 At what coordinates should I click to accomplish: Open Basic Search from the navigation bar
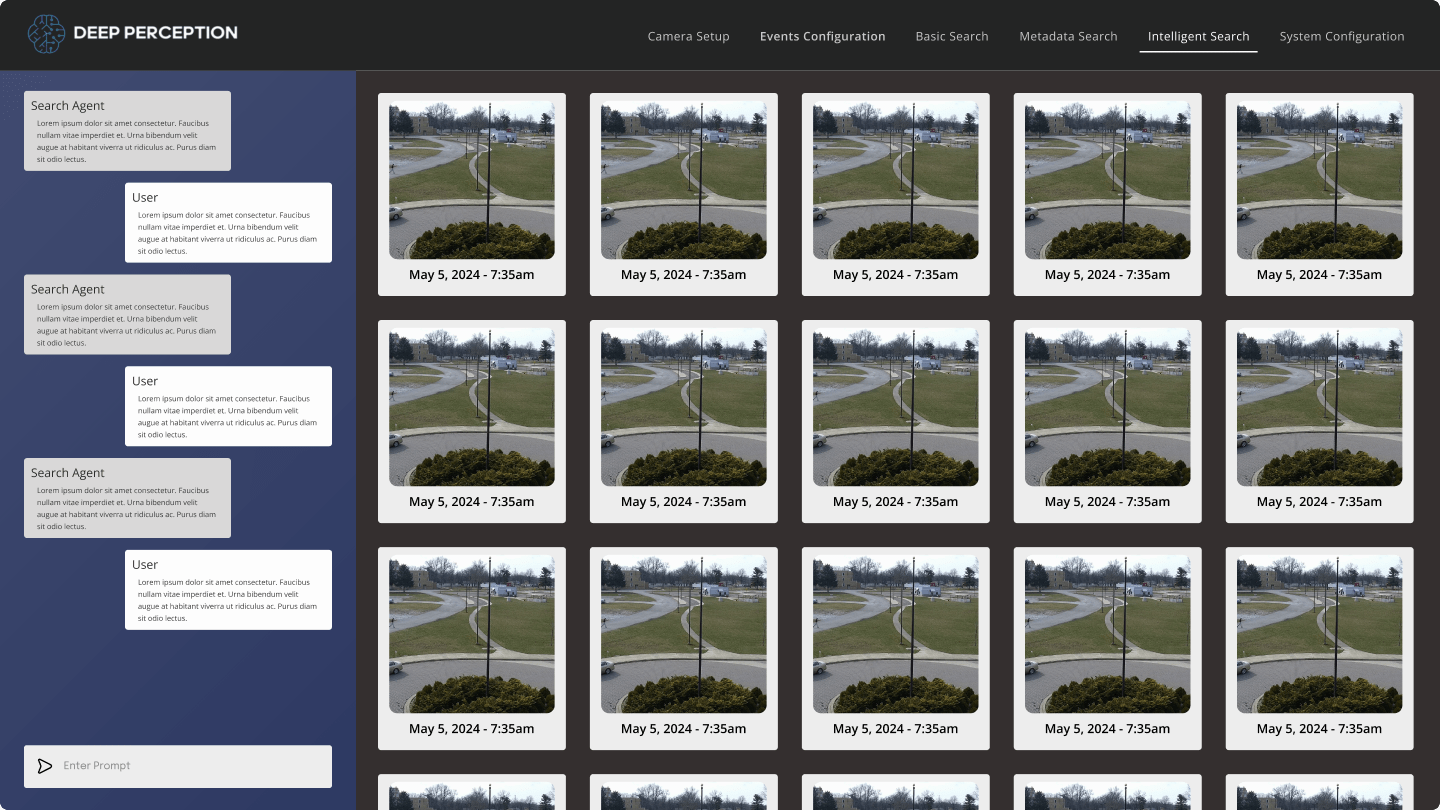click(x=951, y=36)
